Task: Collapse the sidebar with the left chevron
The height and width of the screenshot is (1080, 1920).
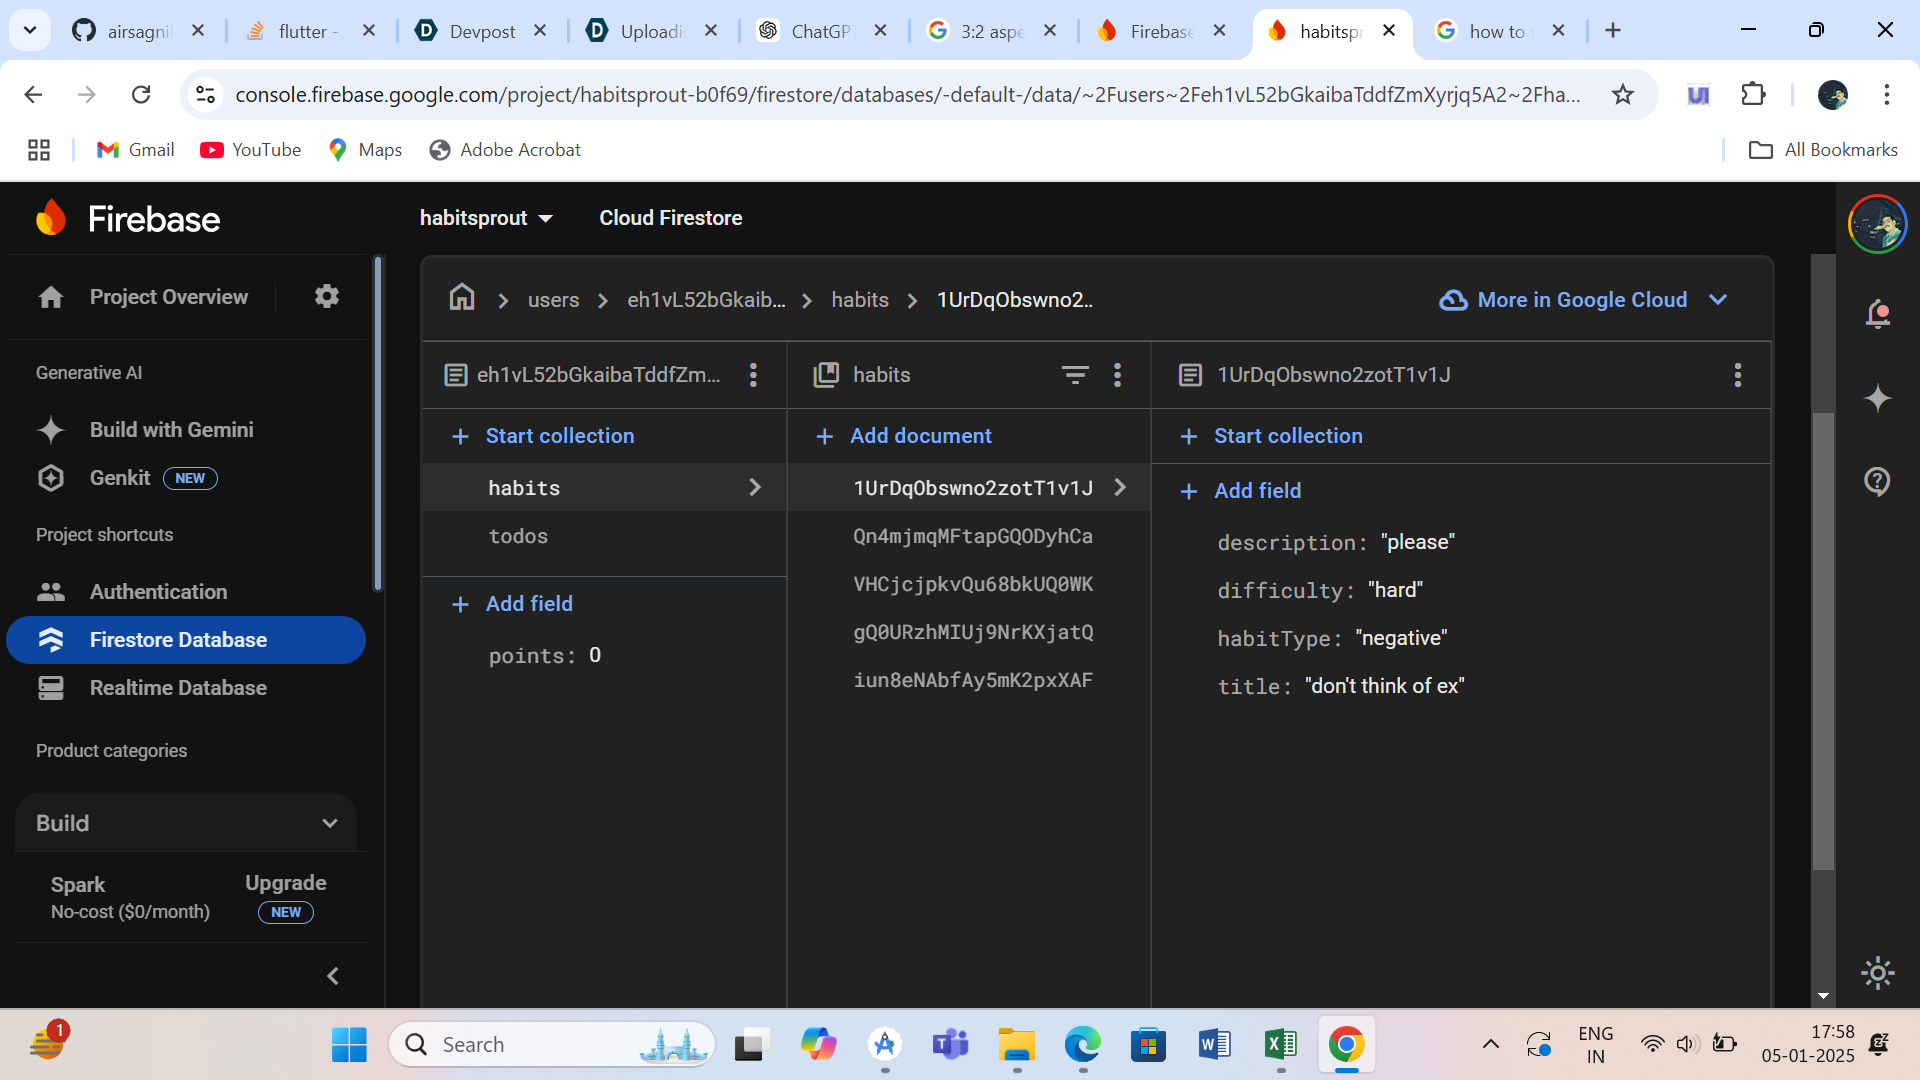Action: click(333, 976)
